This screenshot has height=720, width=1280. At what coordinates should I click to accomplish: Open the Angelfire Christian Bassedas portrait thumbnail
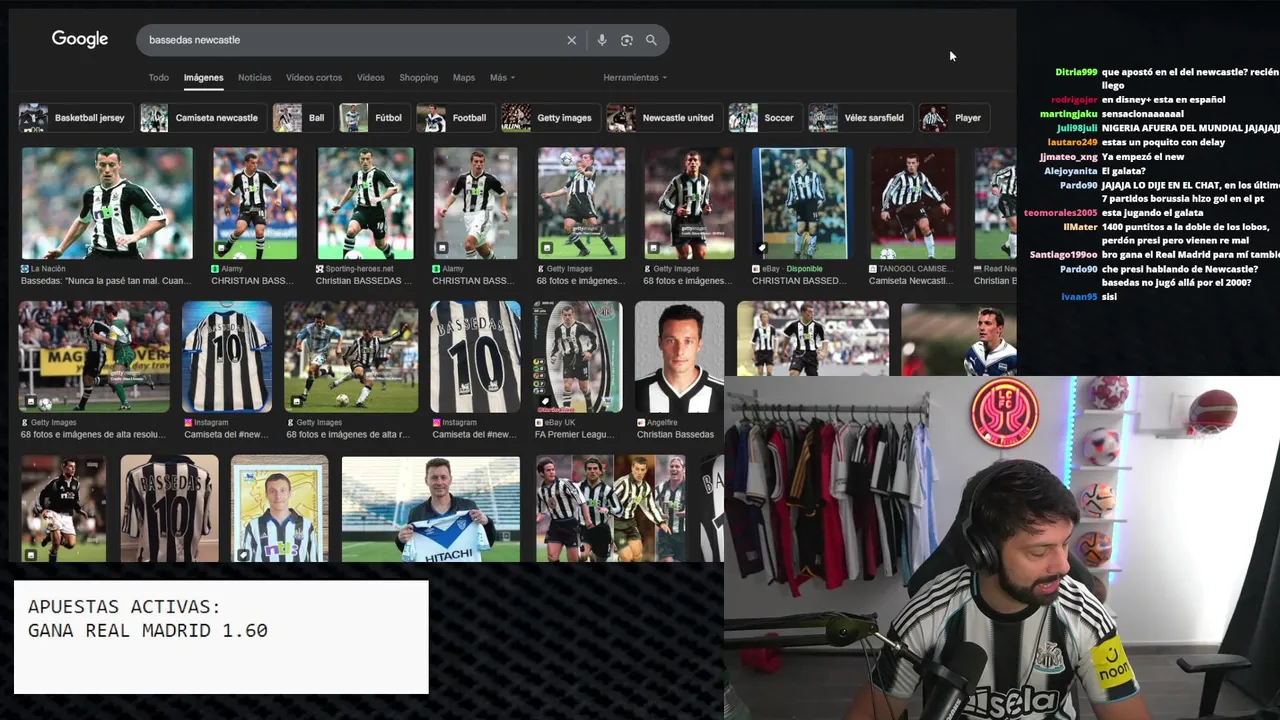pos(679,357)
